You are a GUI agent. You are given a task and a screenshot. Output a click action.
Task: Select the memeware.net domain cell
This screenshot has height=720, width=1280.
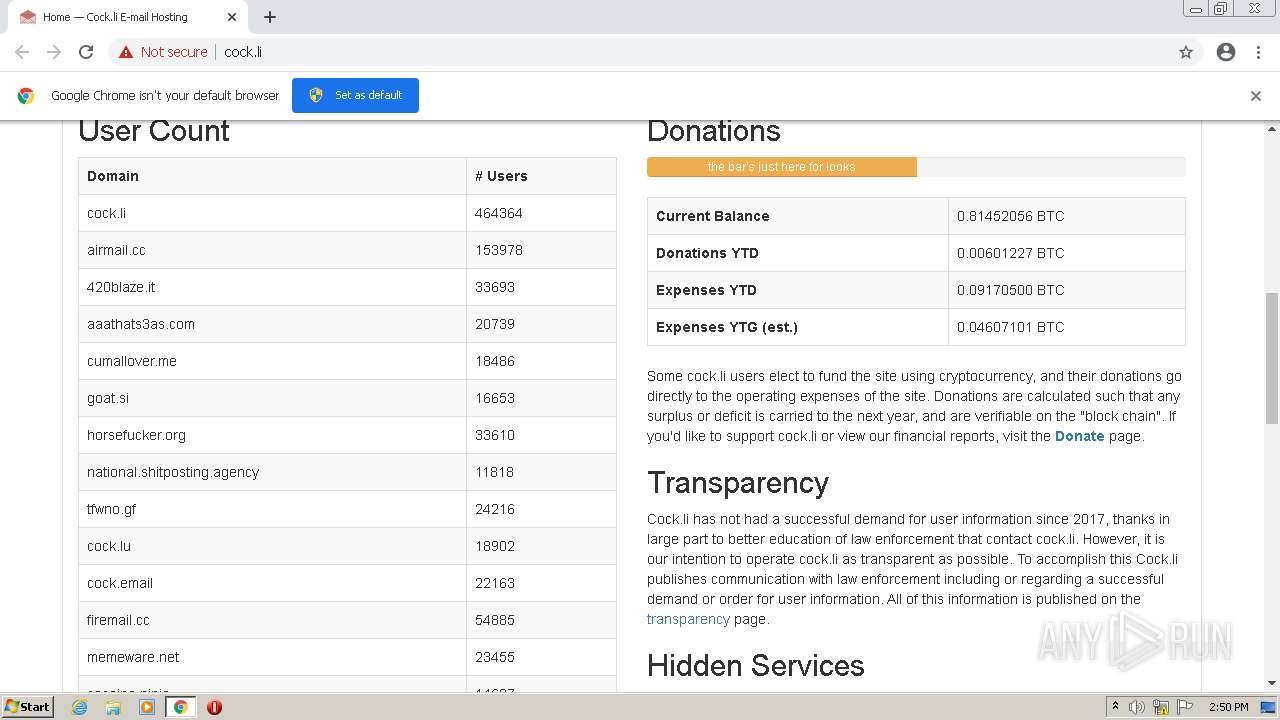click(x=272, y=657)
